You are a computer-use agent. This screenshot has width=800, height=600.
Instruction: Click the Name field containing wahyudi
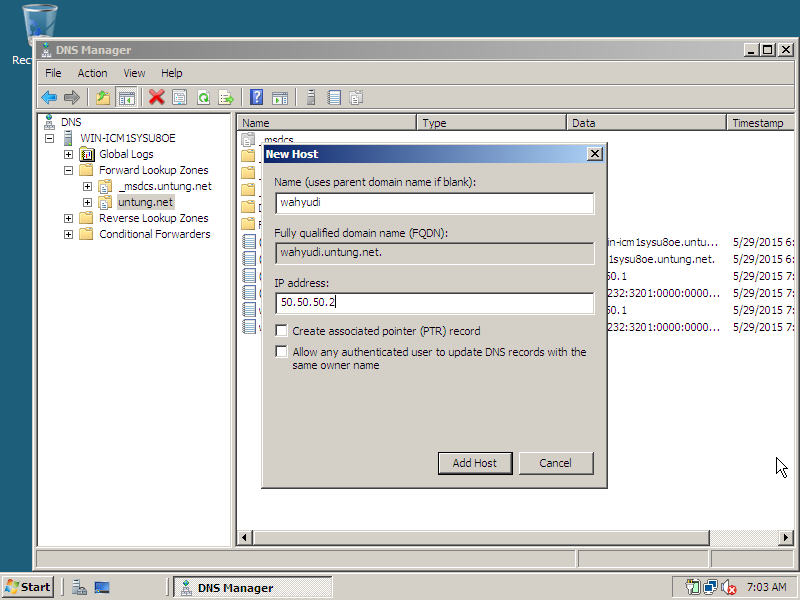click(x=434, y=203)
